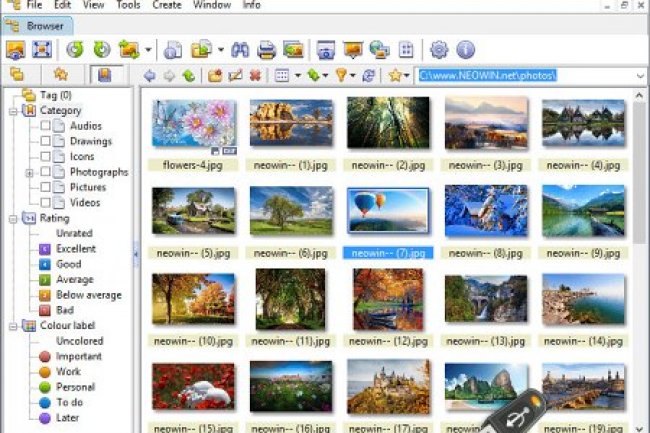
Task: Click the red X delete icon
Action: (256, 75)
